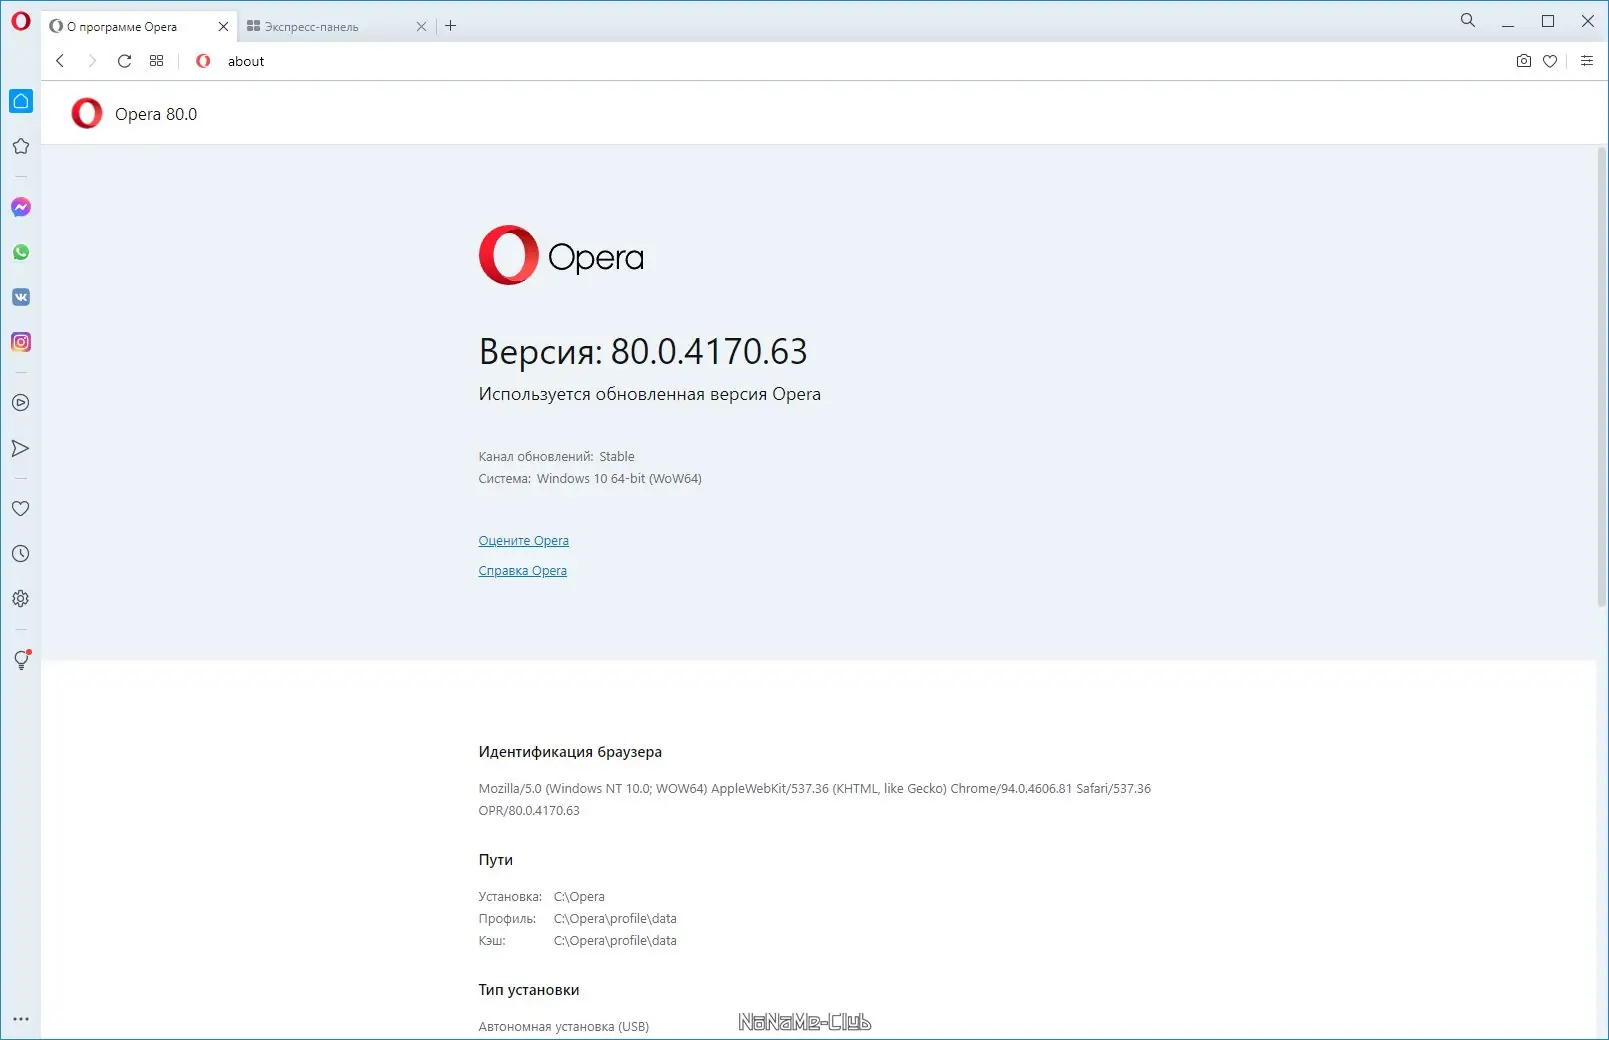Open the 'Справка Opera' link
This screenshot has width=1609, height=1040.
(522, 571)
